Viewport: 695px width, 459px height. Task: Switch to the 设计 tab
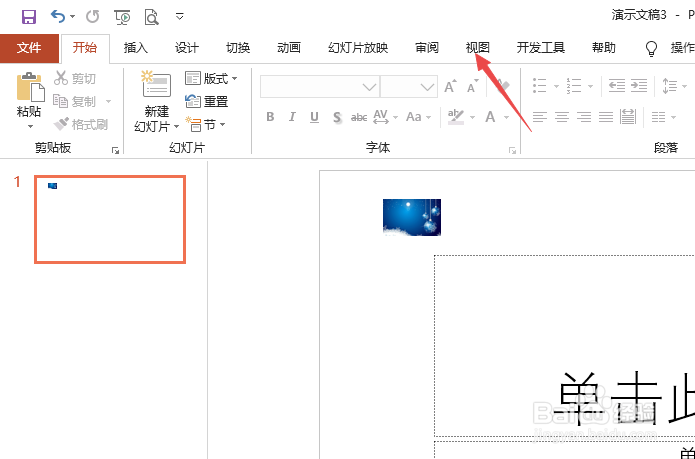pos(187,48)
